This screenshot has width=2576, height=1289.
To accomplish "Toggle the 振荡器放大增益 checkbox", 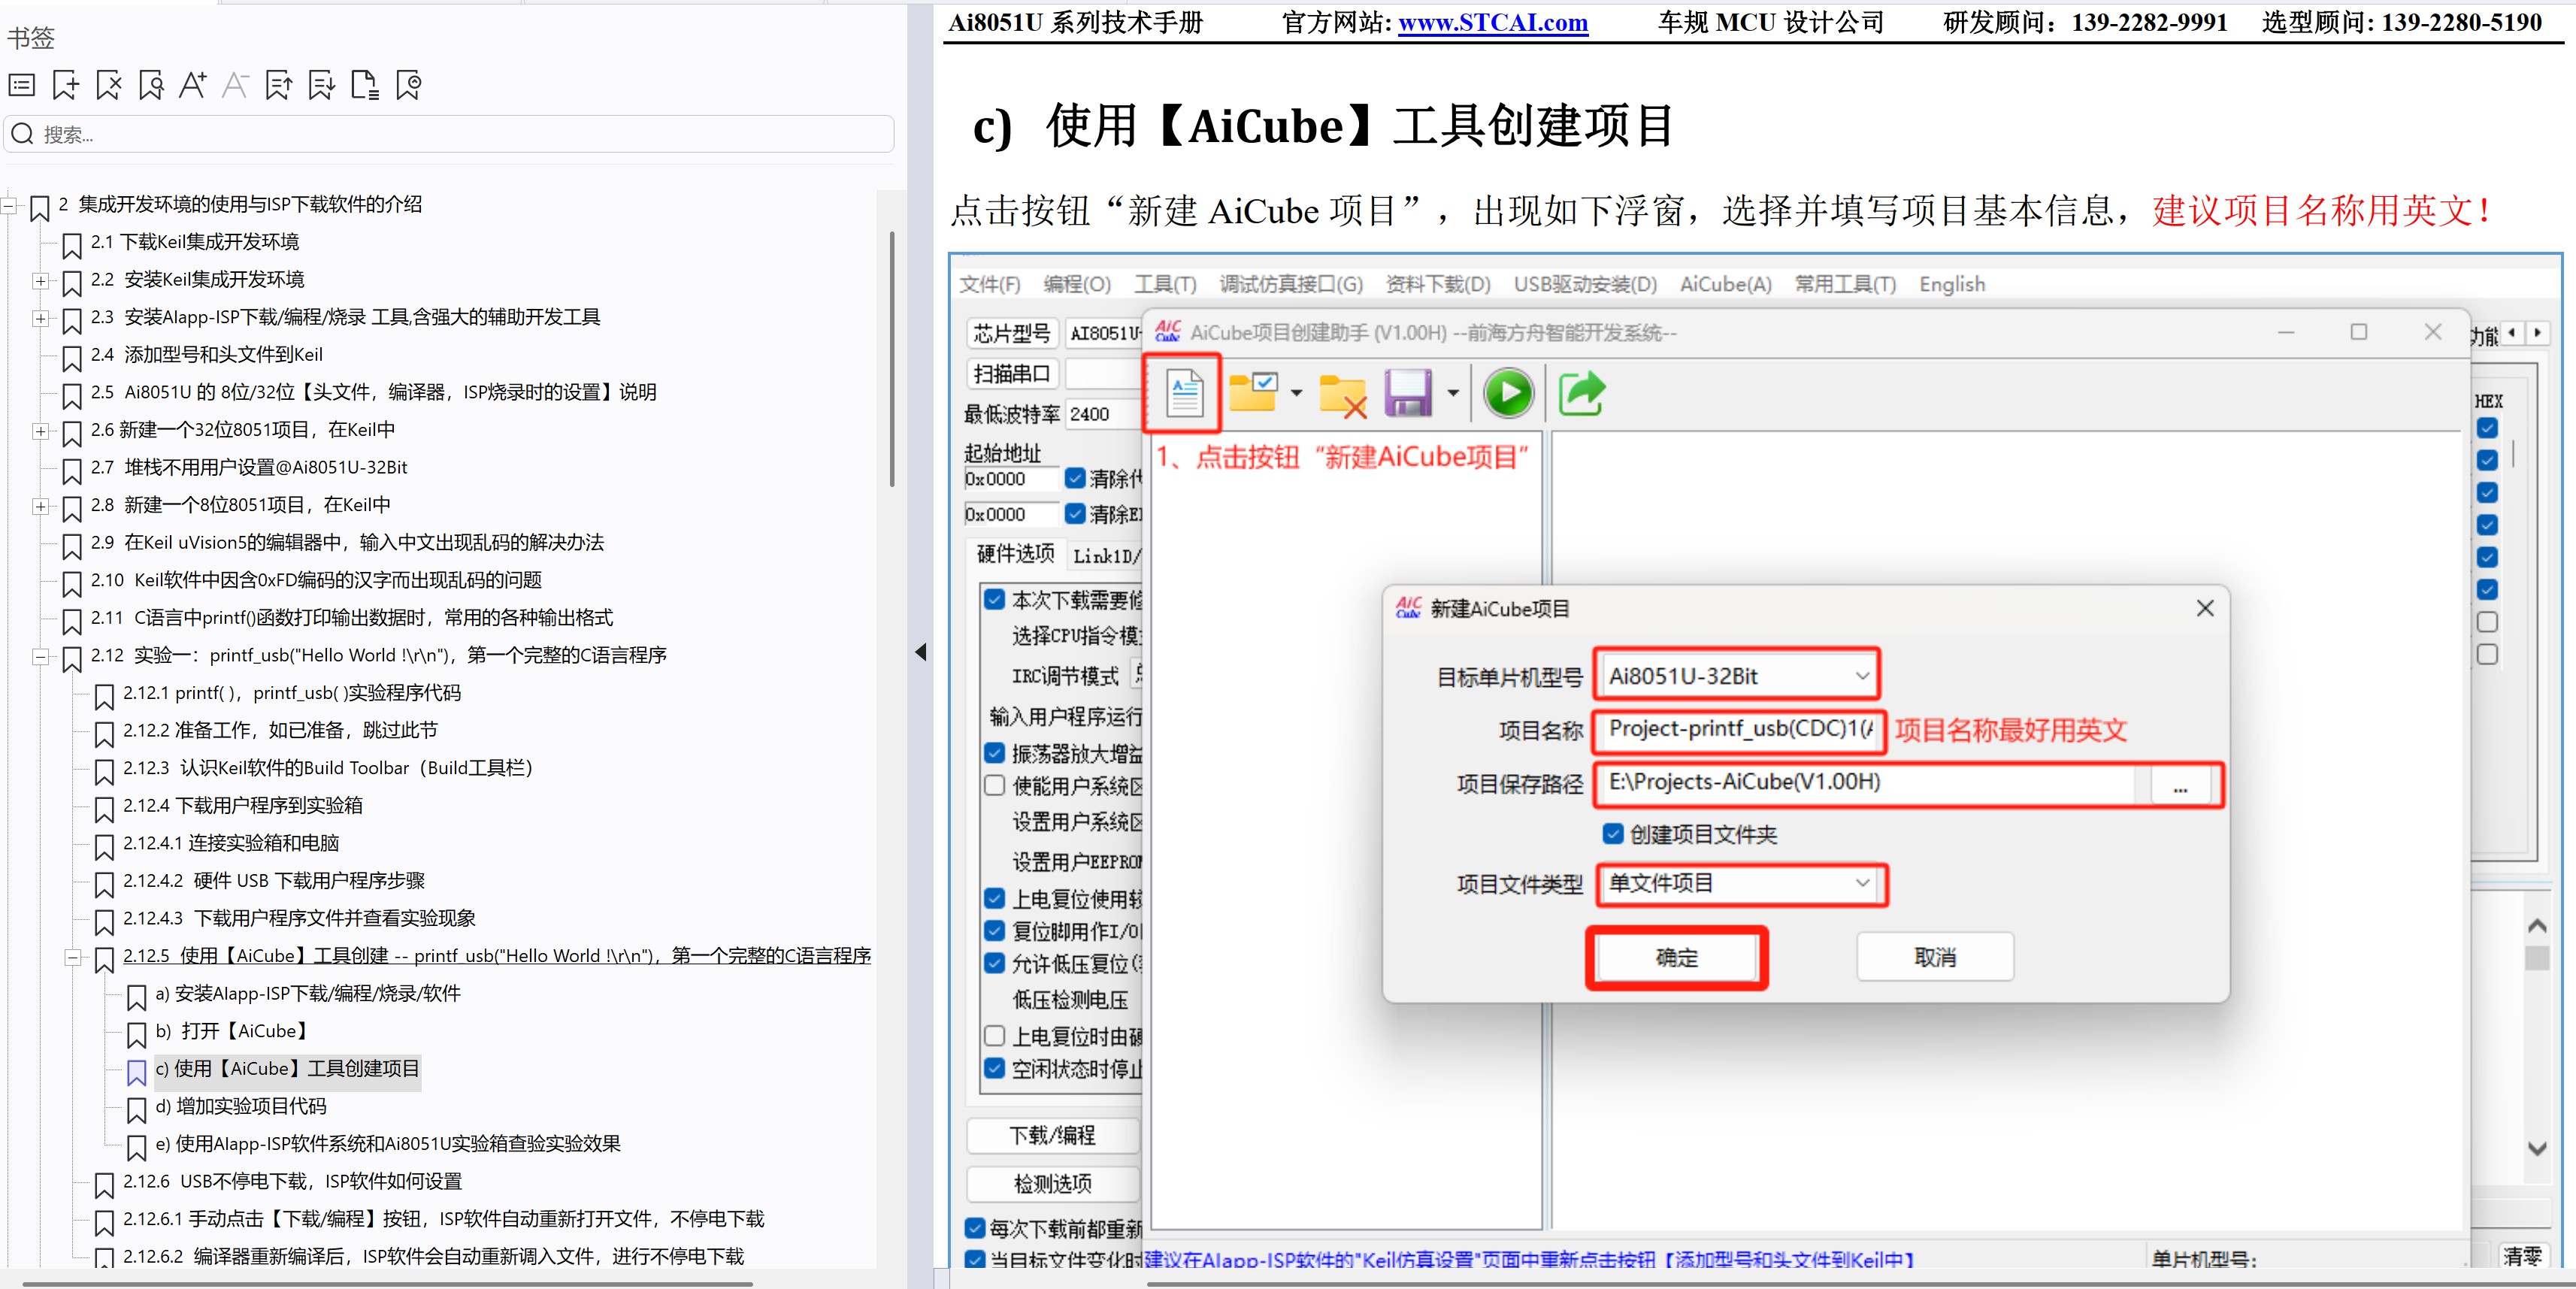I will (x=994, y=752).
